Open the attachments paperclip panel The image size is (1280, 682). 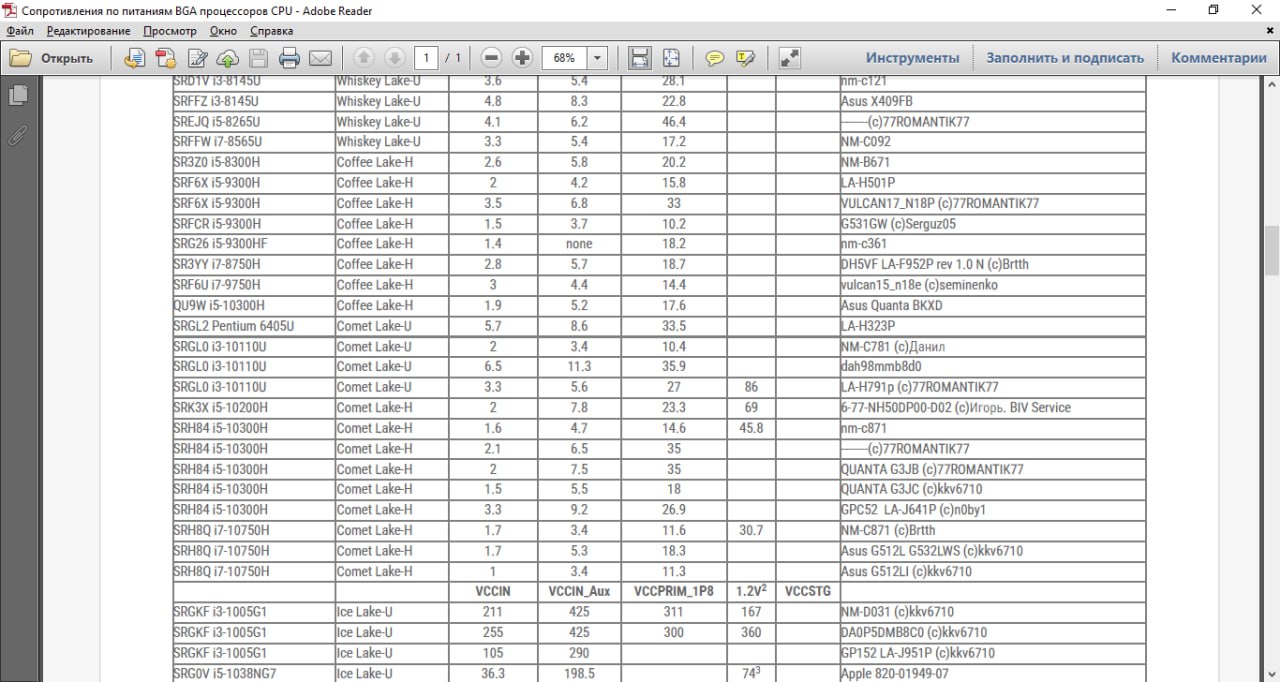[x=18, y=135]
